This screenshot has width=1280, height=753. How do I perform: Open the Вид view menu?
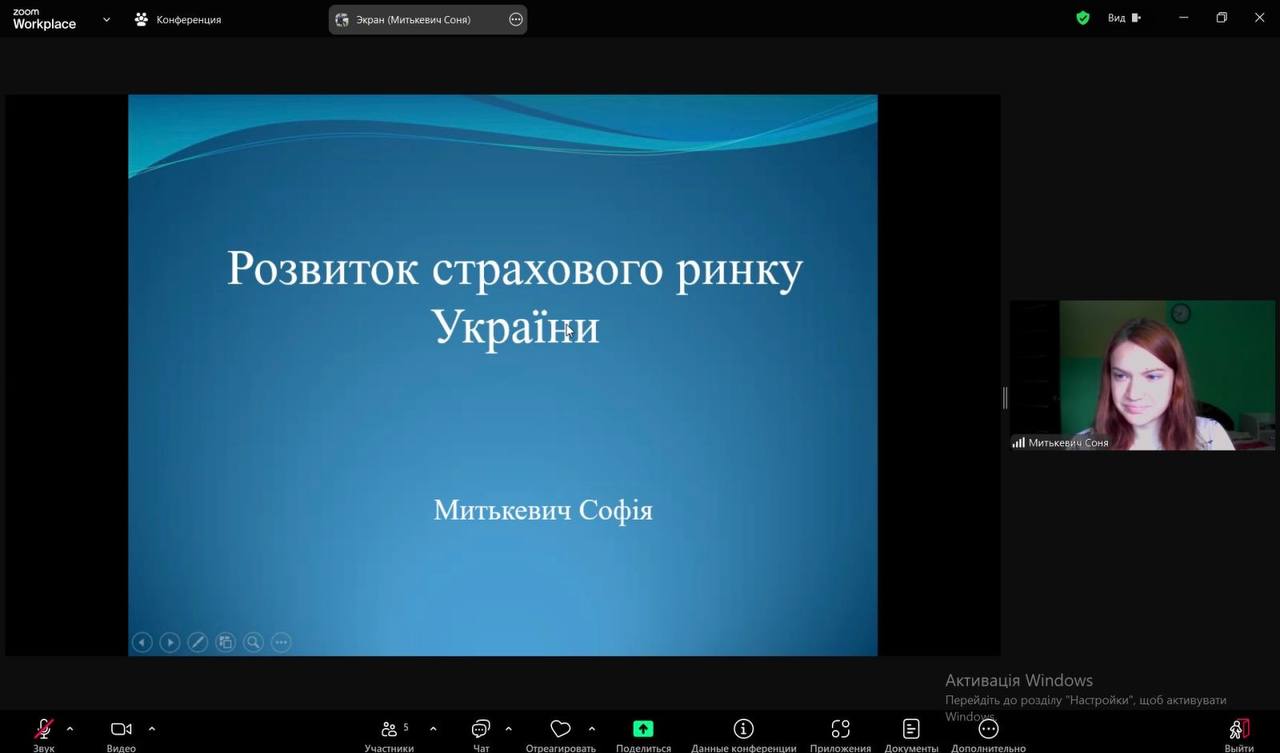[1123, 18]
